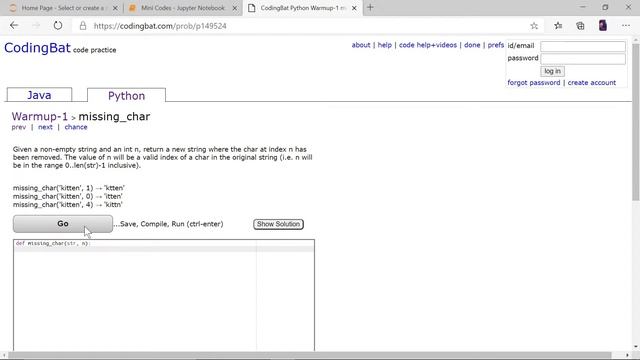
Task: Switch to Home Page browser tab
Action: click(x=63, y=8)
